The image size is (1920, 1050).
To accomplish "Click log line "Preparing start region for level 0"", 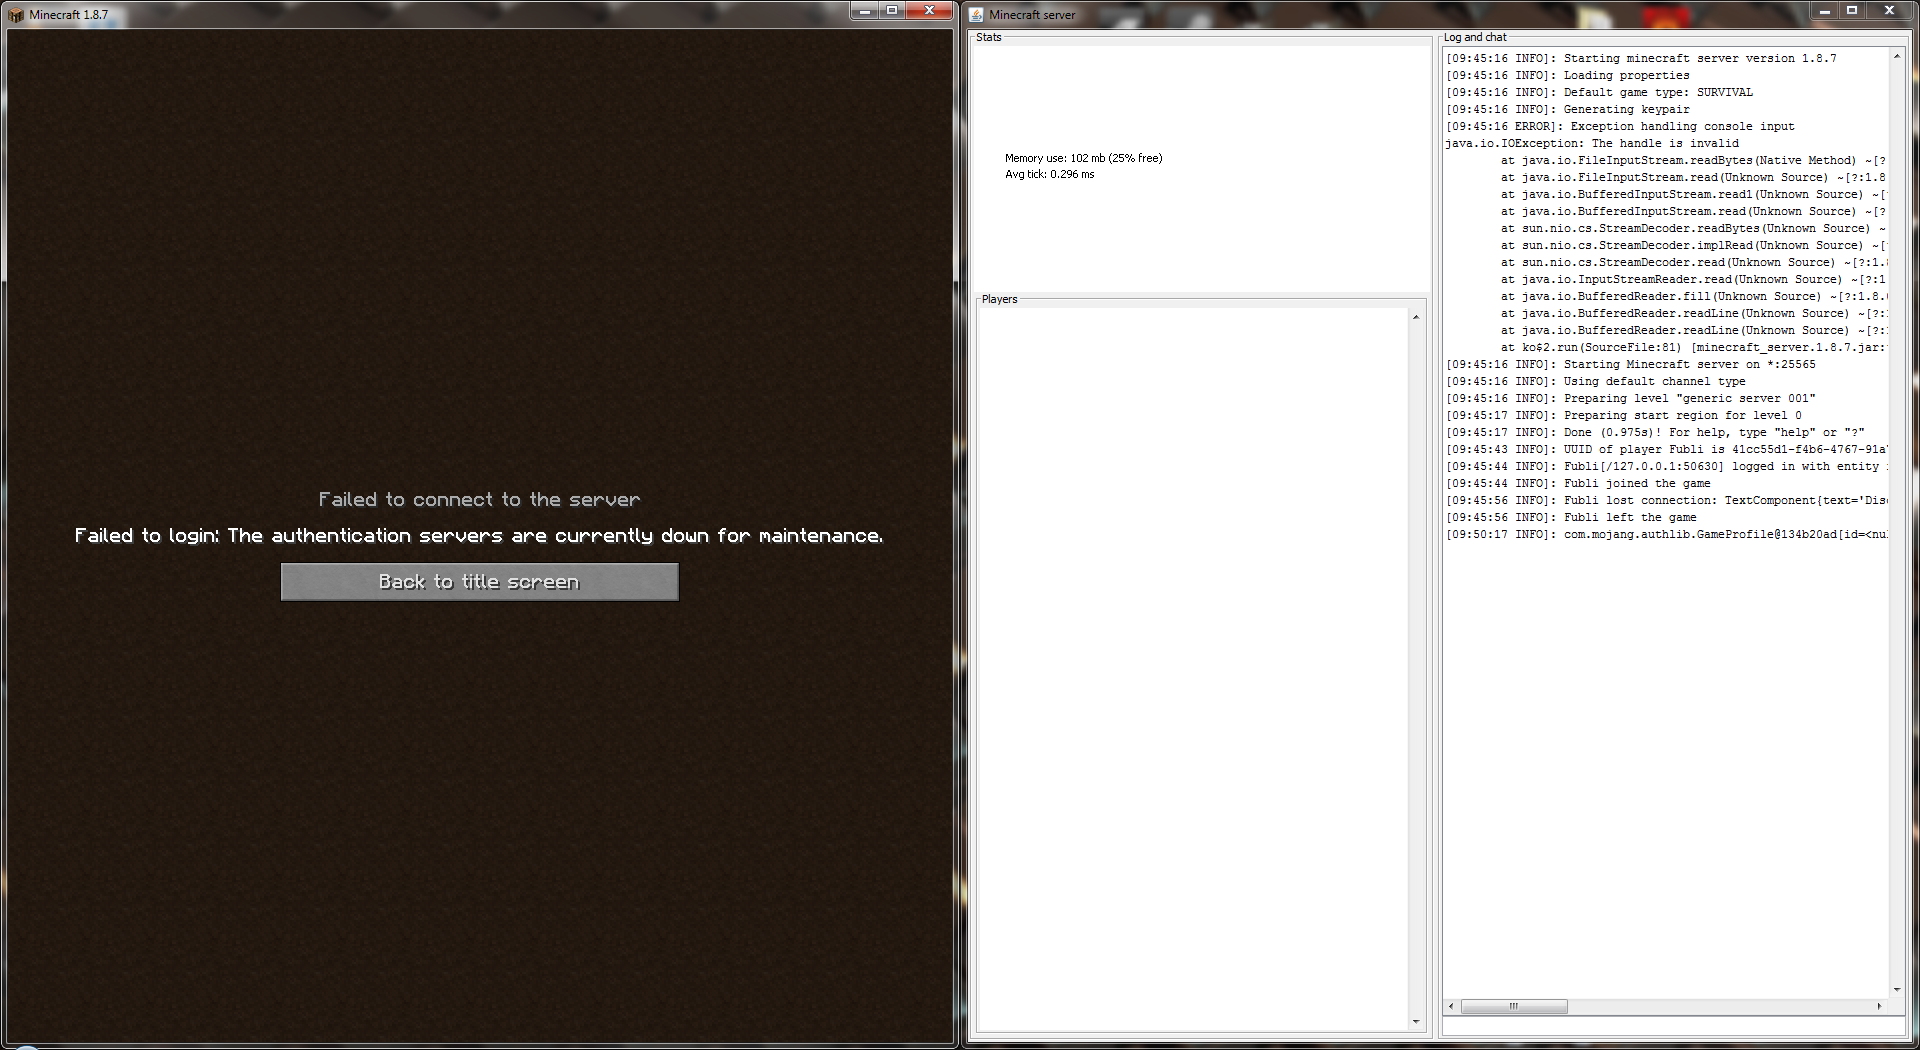I will coord(1624,415).
